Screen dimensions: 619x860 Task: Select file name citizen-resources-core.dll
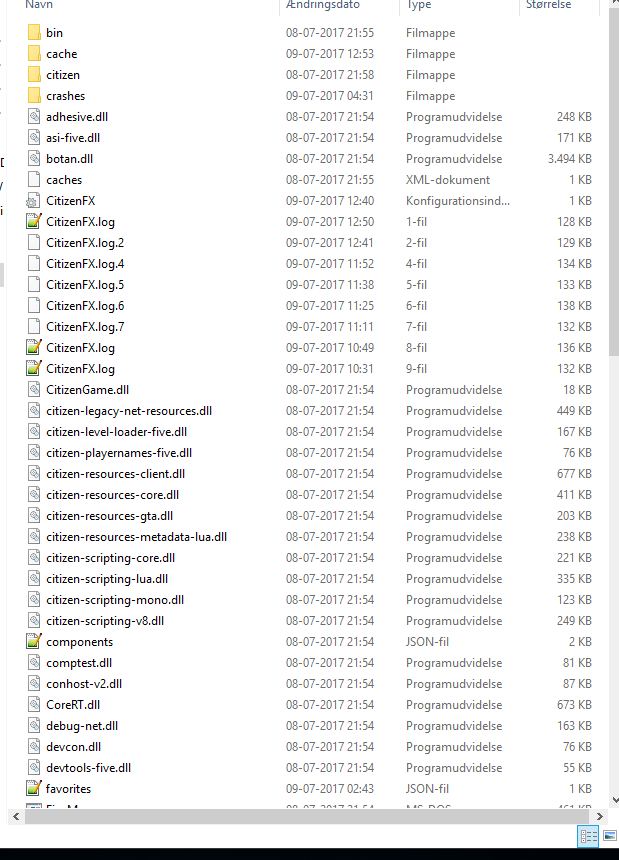coord(112,495)
